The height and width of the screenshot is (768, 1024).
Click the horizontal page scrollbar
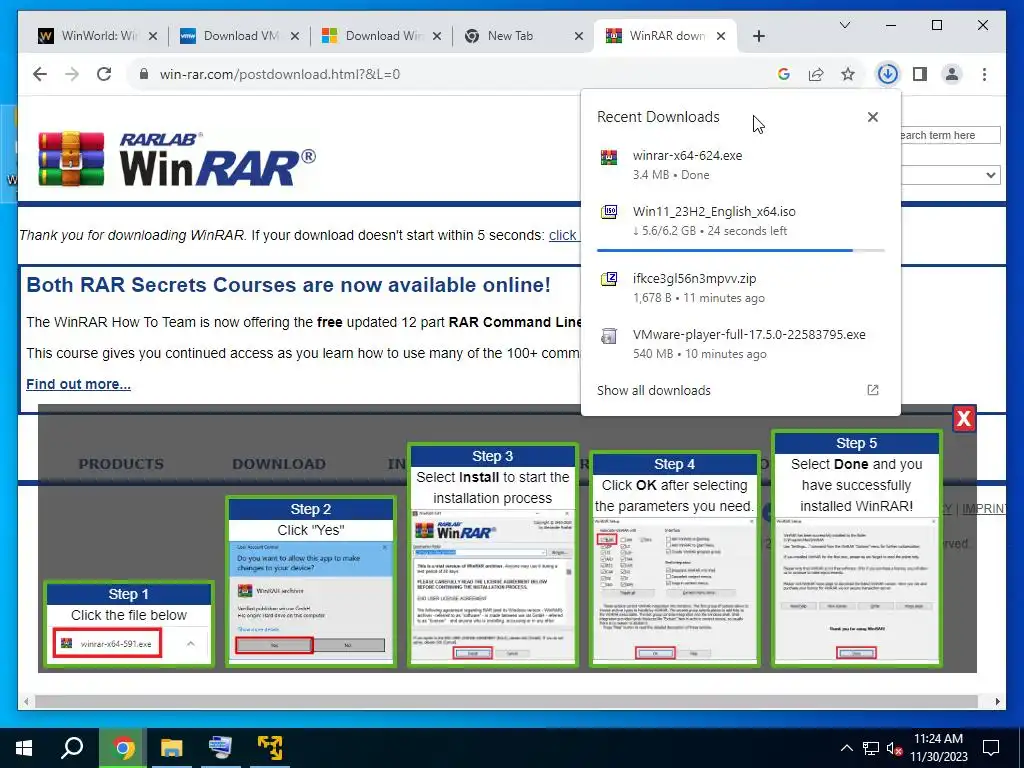click(506, 701)
